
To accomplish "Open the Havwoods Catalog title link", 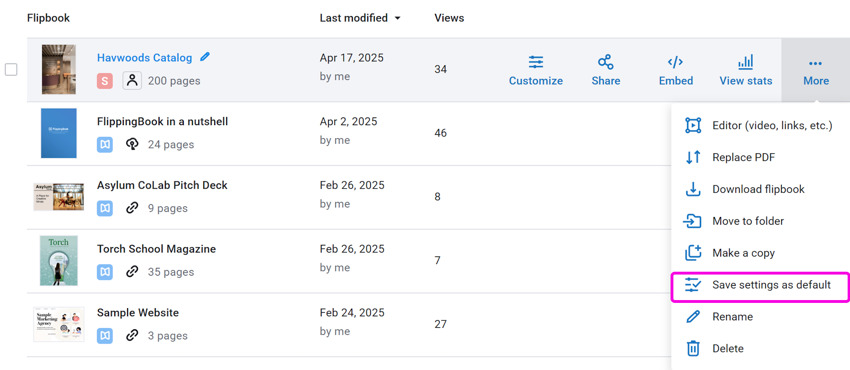I will (144, 57).
